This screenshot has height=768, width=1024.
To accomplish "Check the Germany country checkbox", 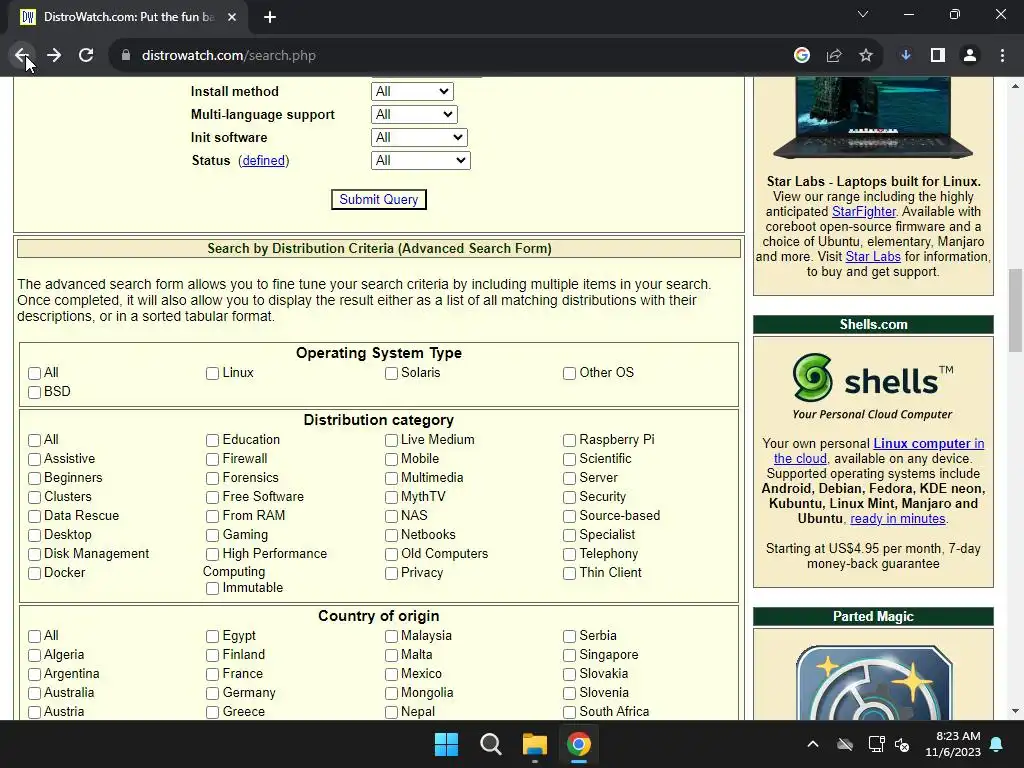I will click(212, 694).
